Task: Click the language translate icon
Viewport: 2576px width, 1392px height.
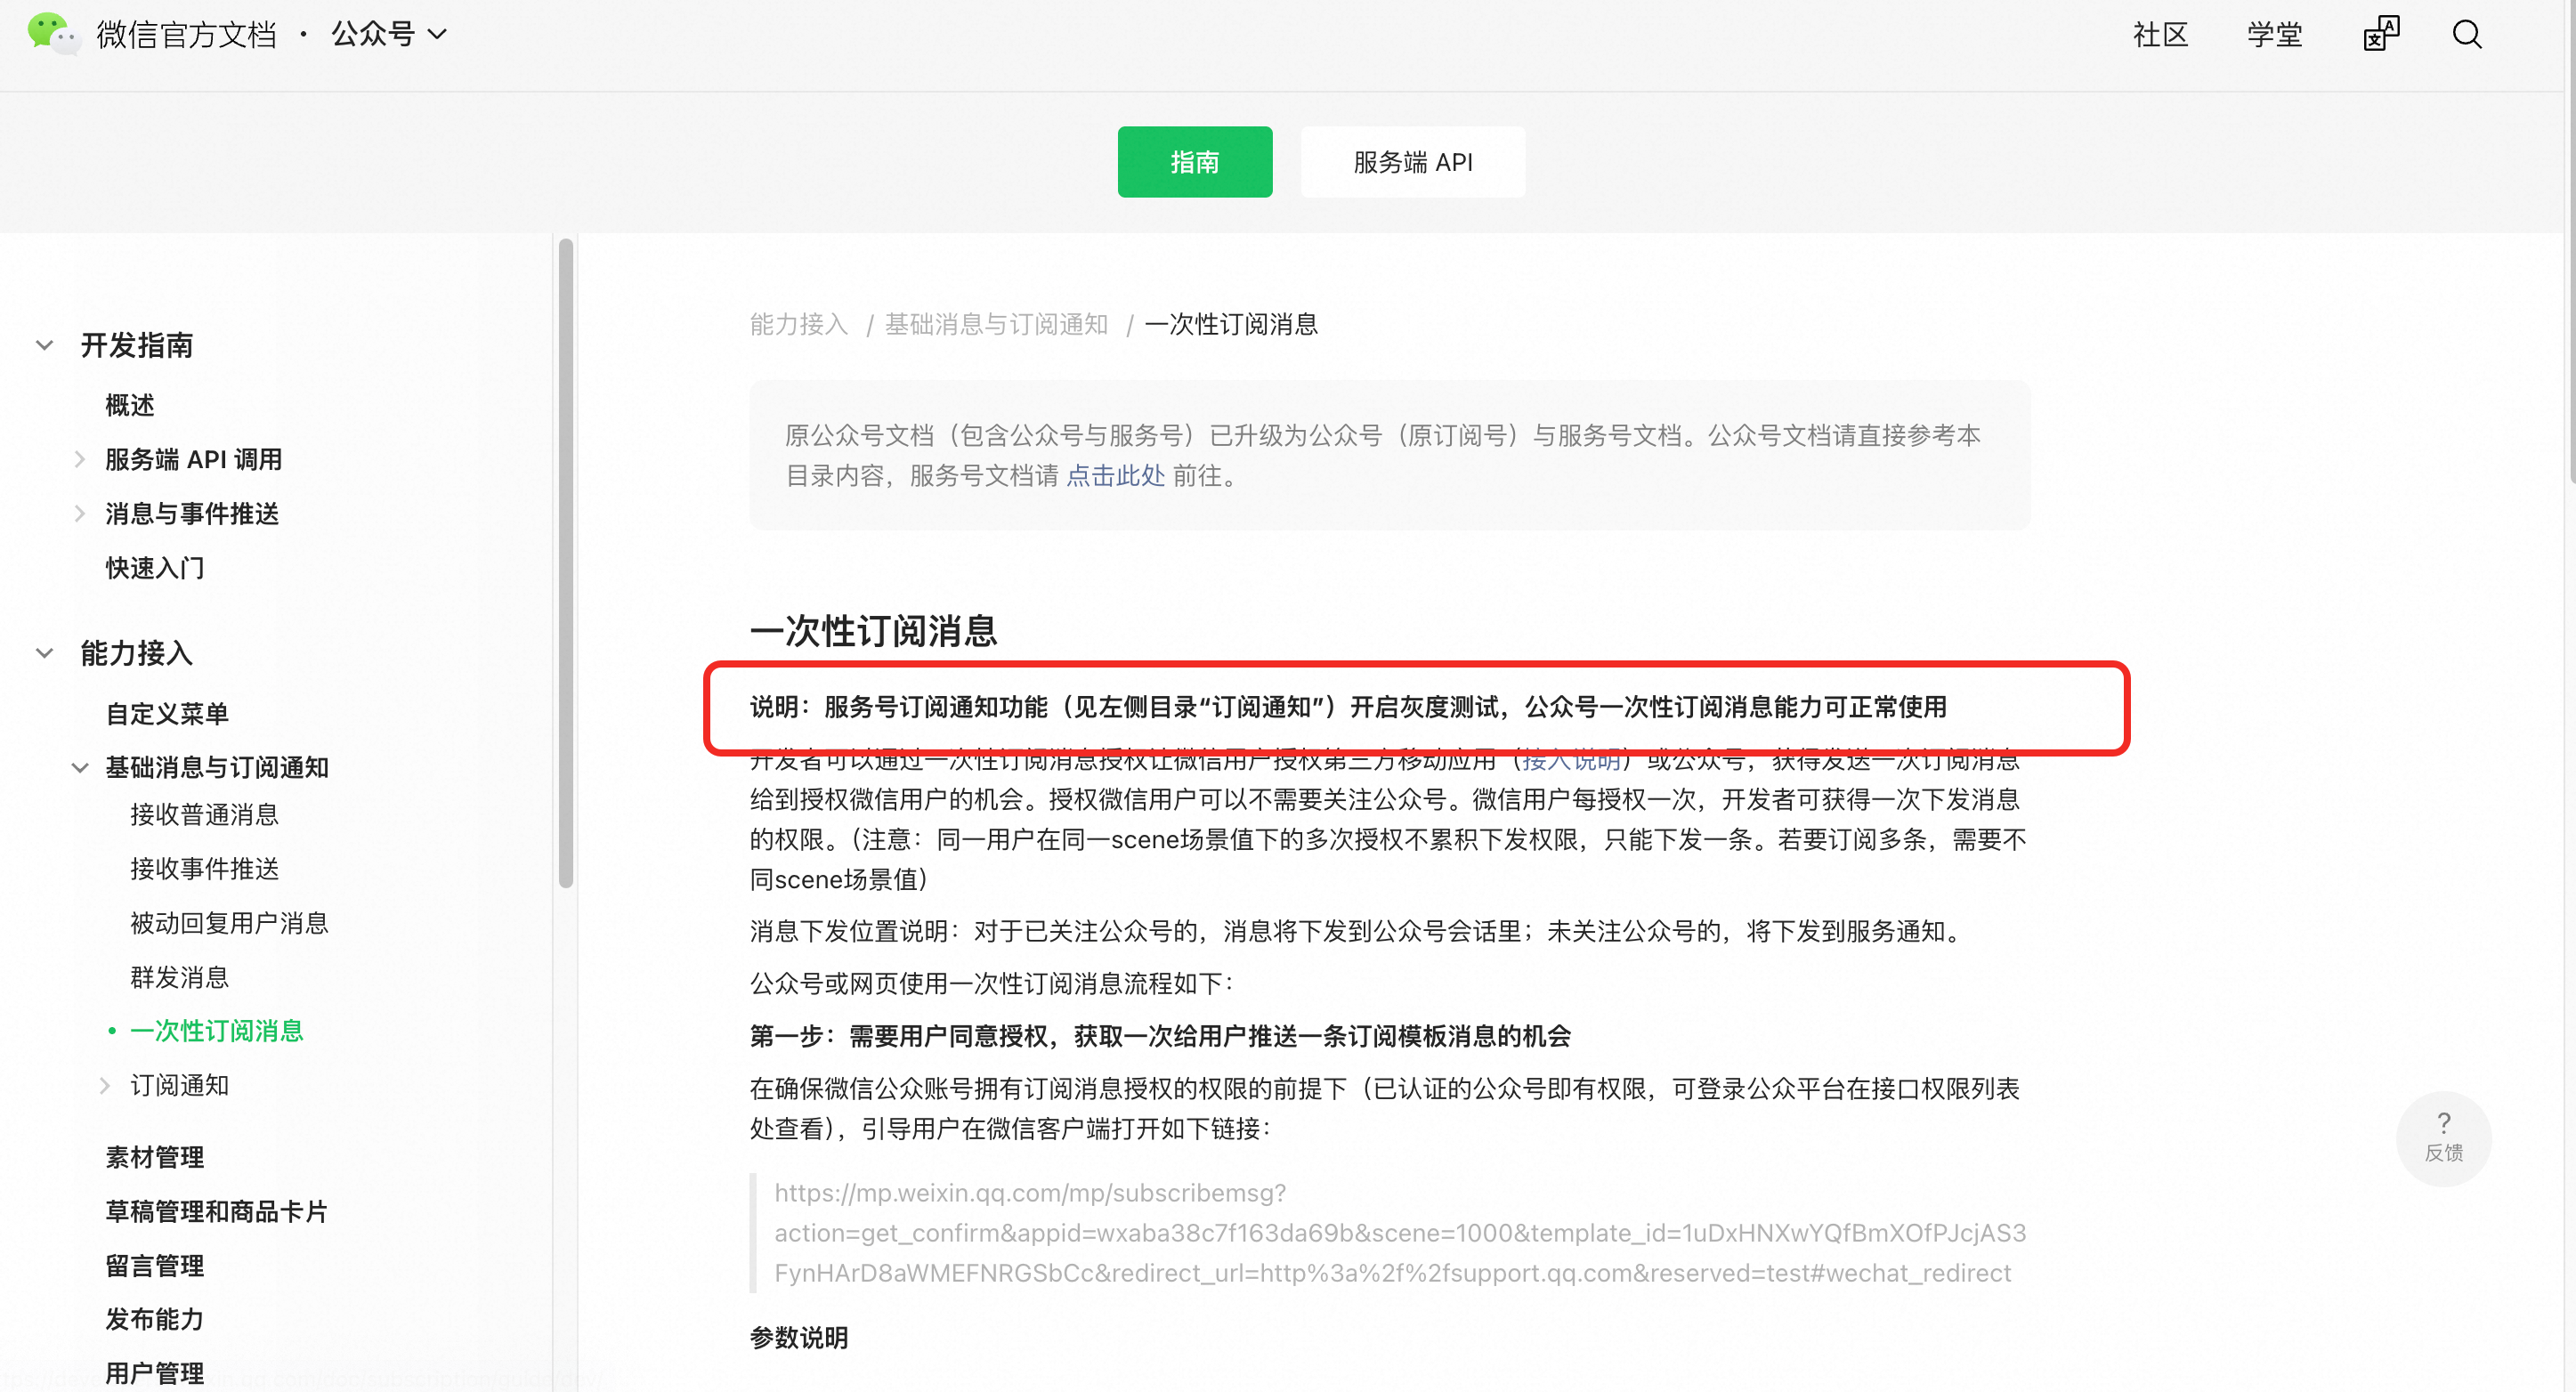Action: 2380,34
